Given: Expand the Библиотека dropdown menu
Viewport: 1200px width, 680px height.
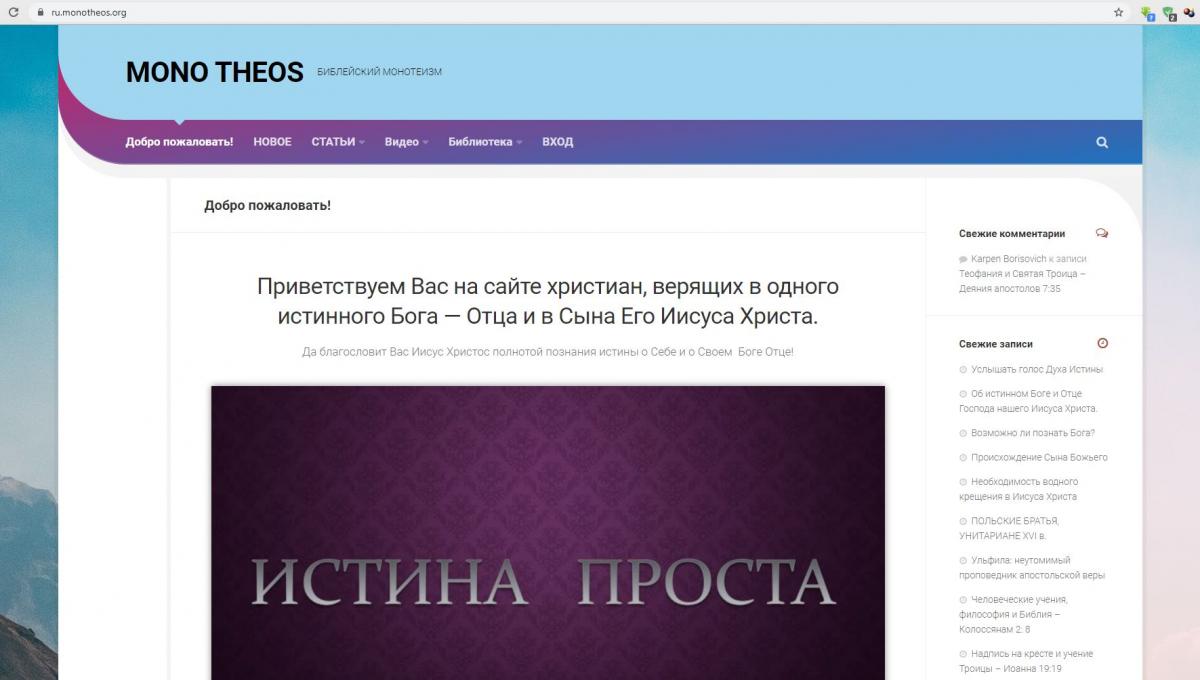Looking at the screenshot, I should point(485,142).
